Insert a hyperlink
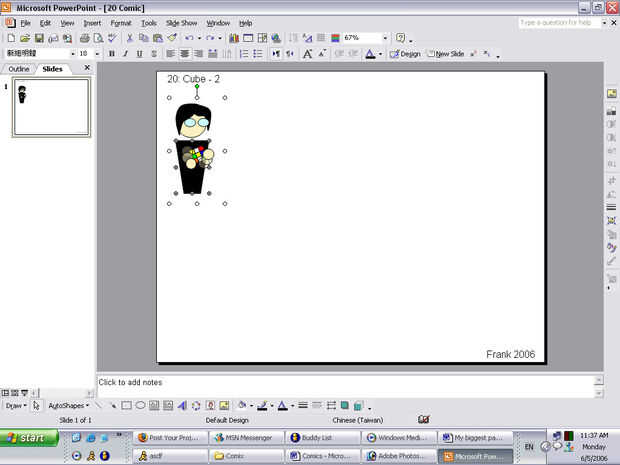This screenshot has height=465, width=620. [276, 38]
